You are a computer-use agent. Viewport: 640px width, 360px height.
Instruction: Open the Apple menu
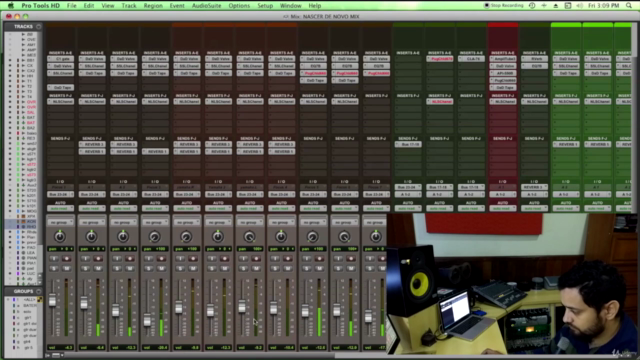[11, 6]
